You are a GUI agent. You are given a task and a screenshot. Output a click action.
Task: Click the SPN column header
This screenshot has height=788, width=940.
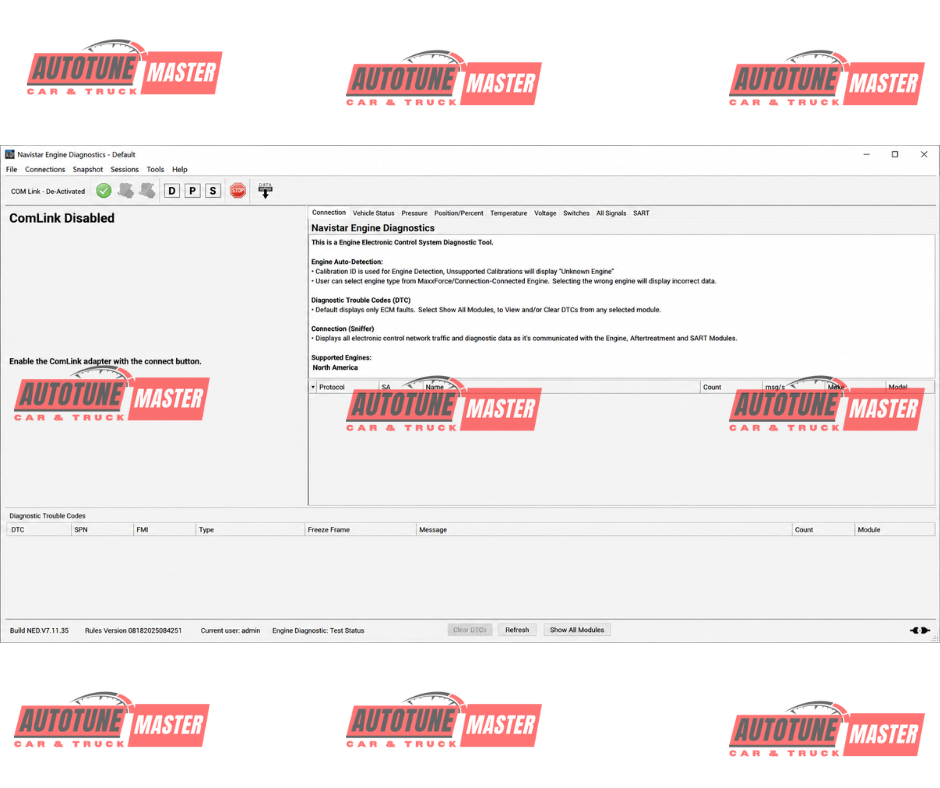coord(102,530)
